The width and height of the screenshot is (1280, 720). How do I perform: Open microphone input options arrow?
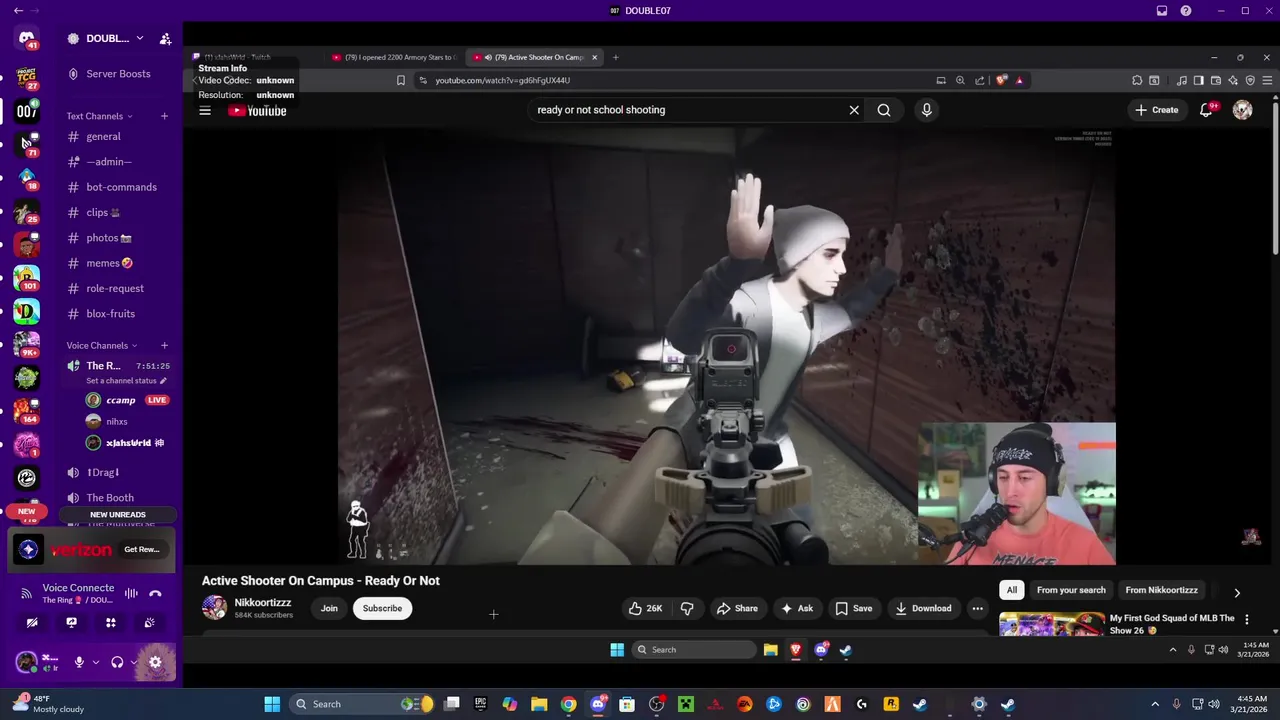(x=96, y=662)
